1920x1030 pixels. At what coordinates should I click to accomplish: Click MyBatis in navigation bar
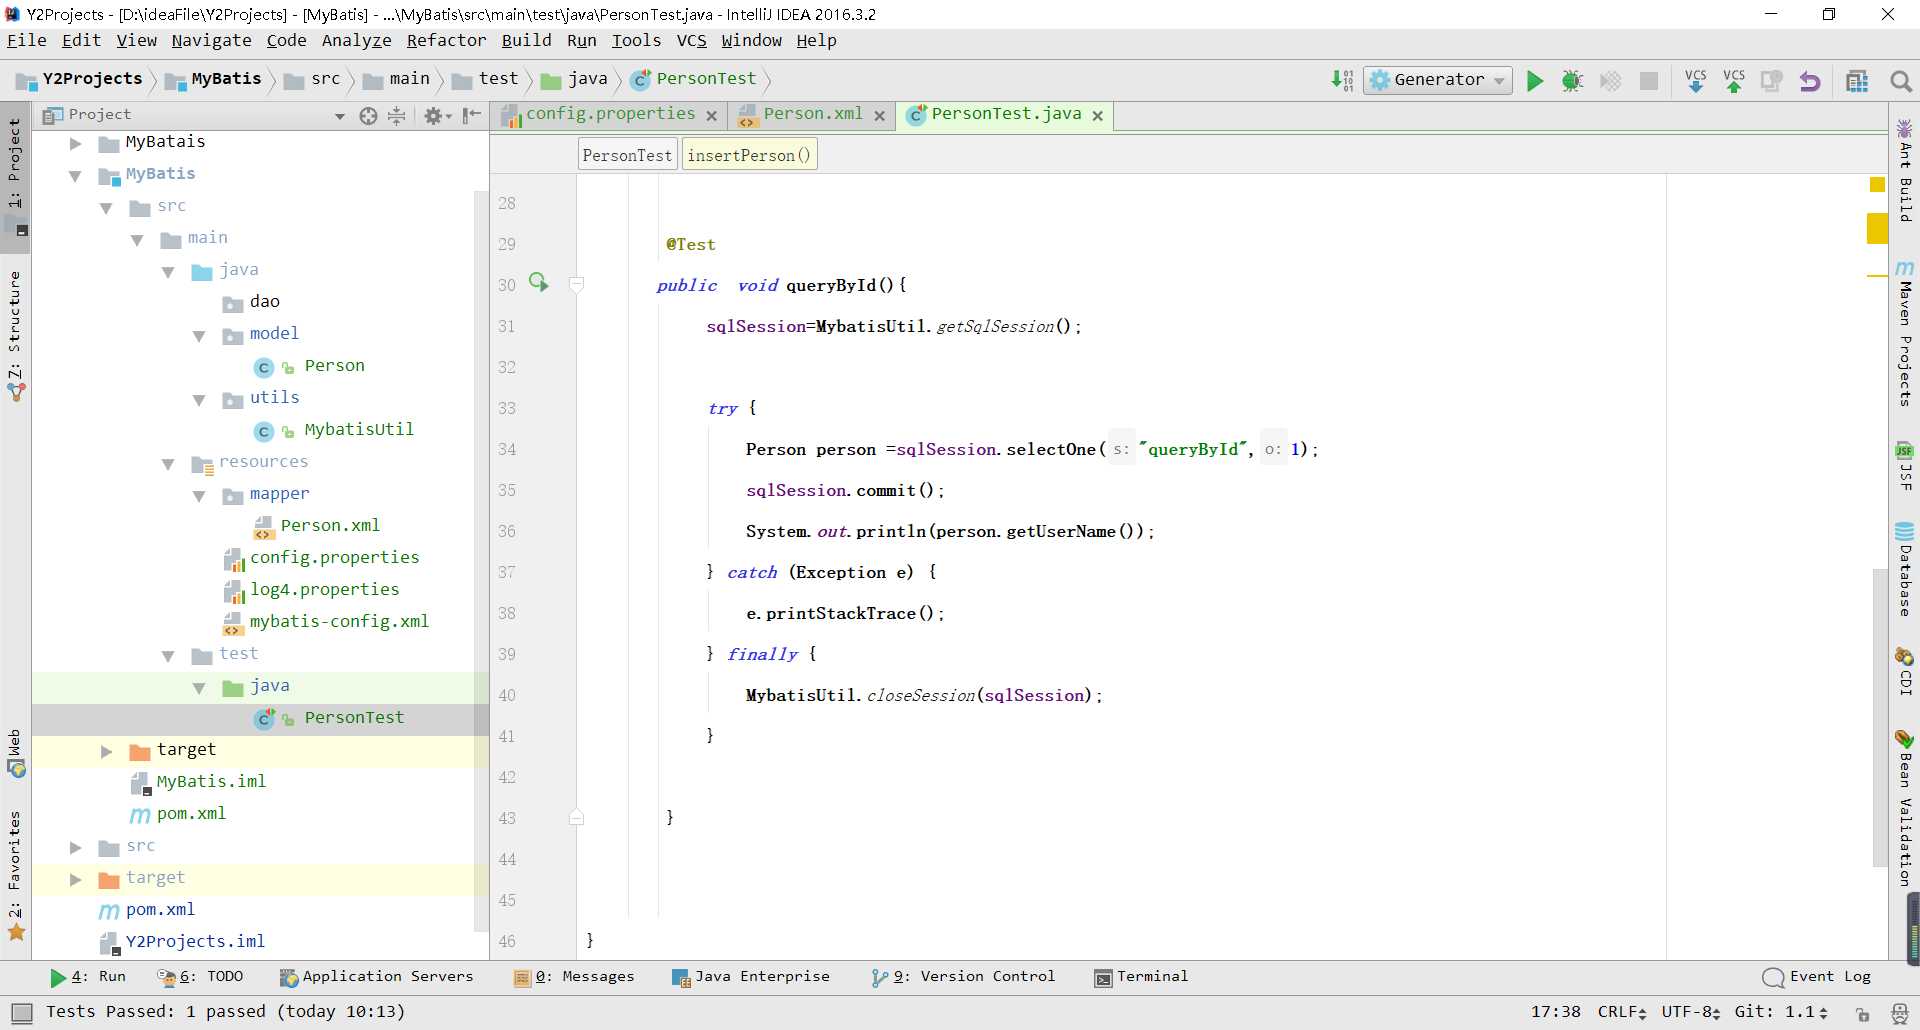(213, 79)
